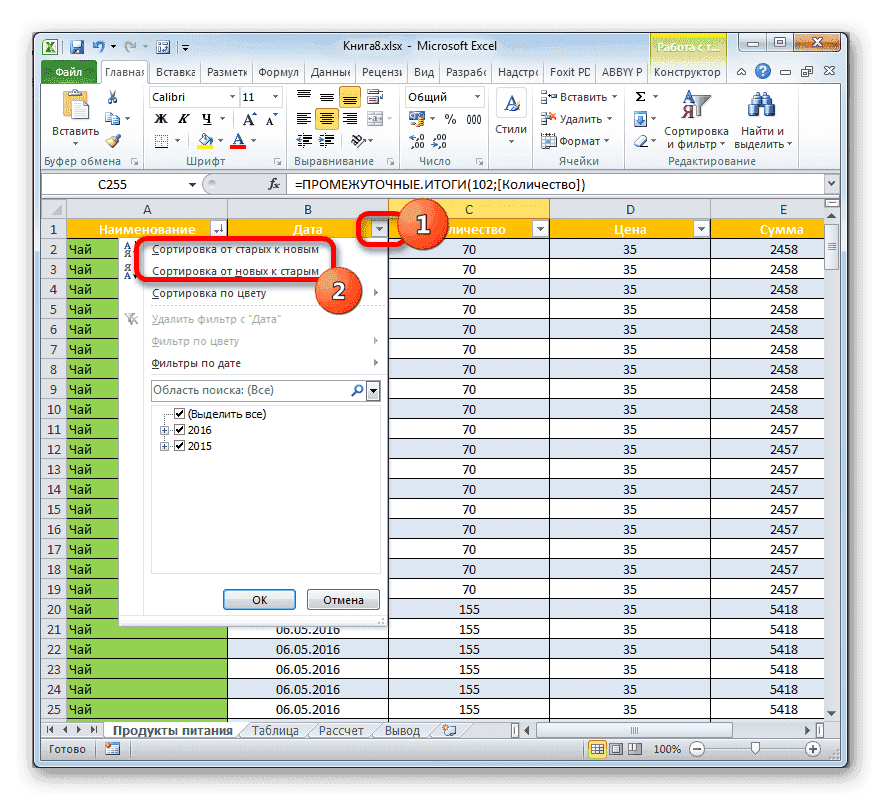Open the Количество column filter dropdown

click(539, 228)
